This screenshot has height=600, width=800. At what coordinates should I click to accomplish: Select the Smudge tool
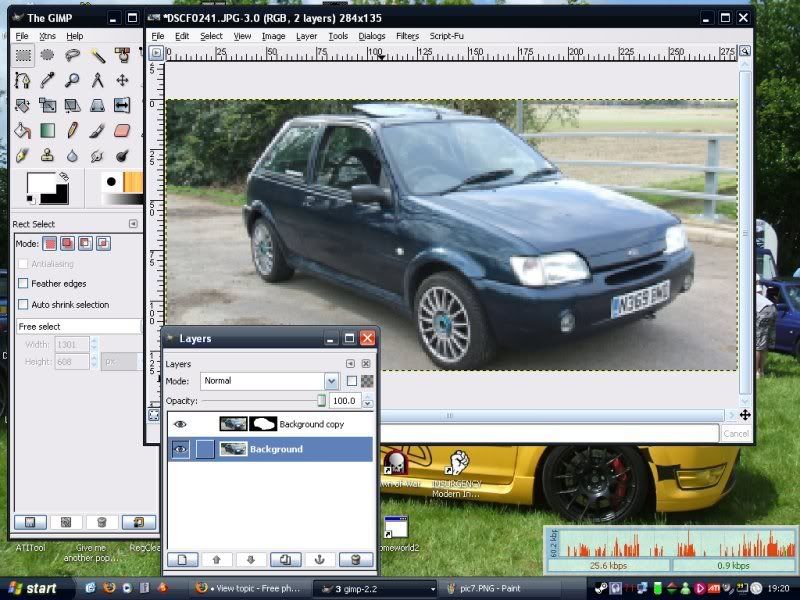(x=97, y=156)
